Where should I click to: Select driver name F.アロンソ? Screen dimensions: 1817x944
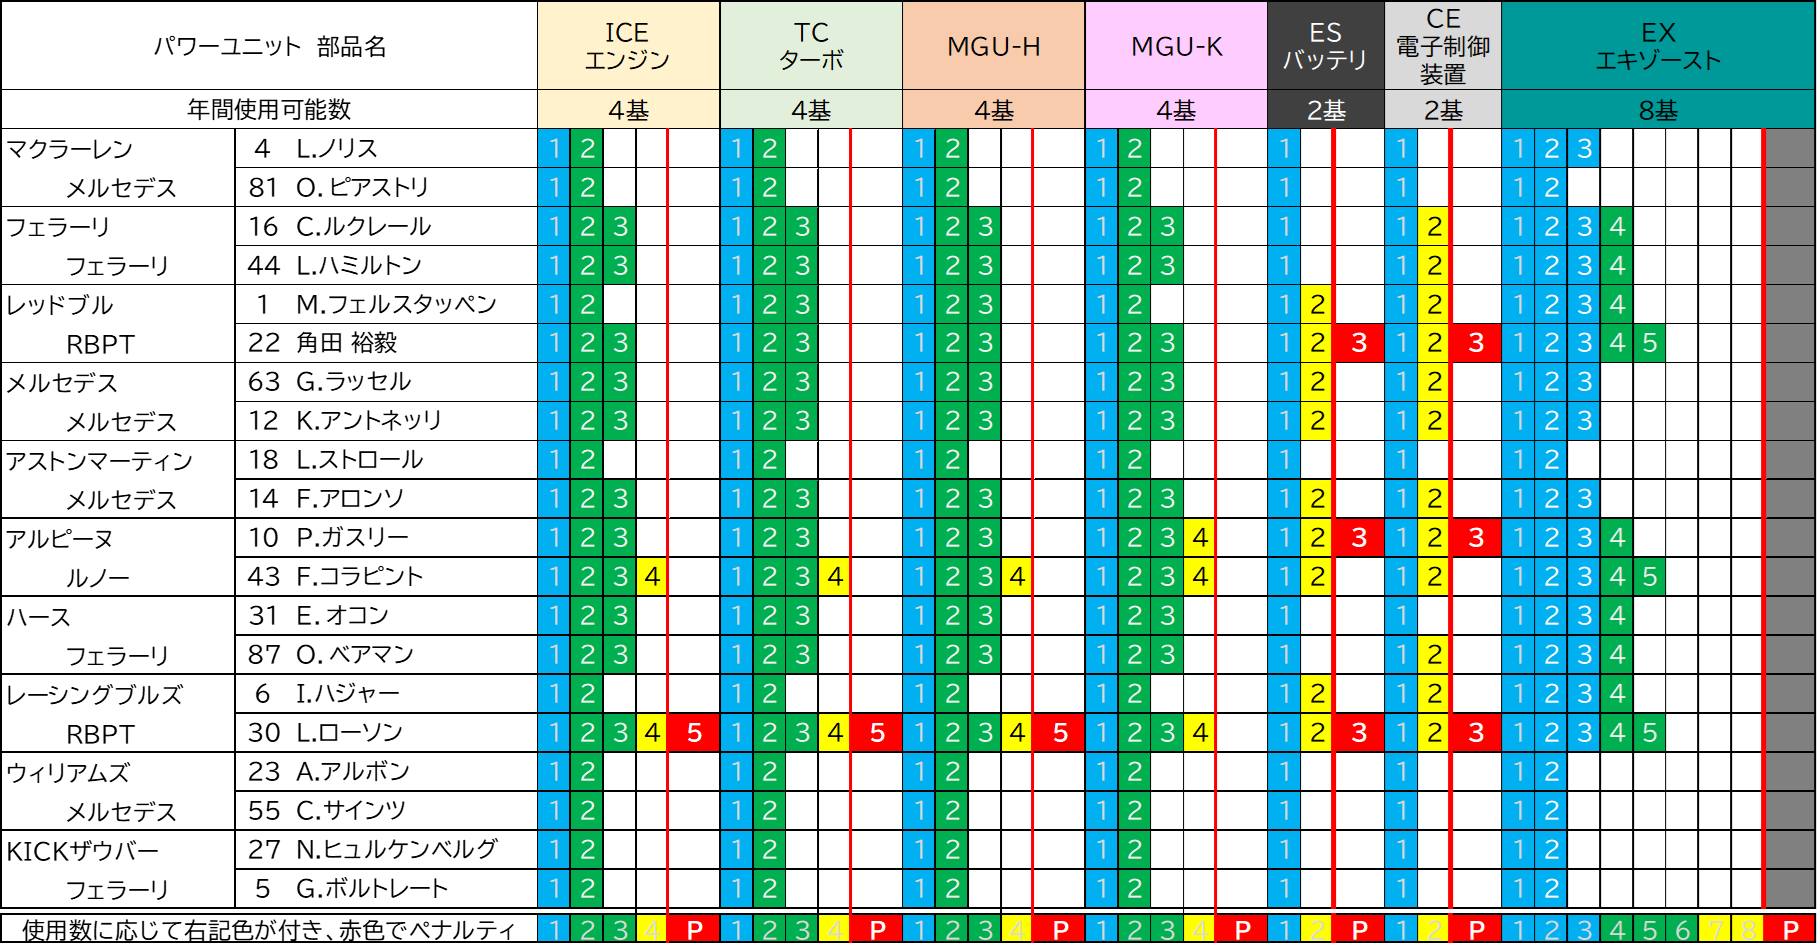click(x=350, y=499)
